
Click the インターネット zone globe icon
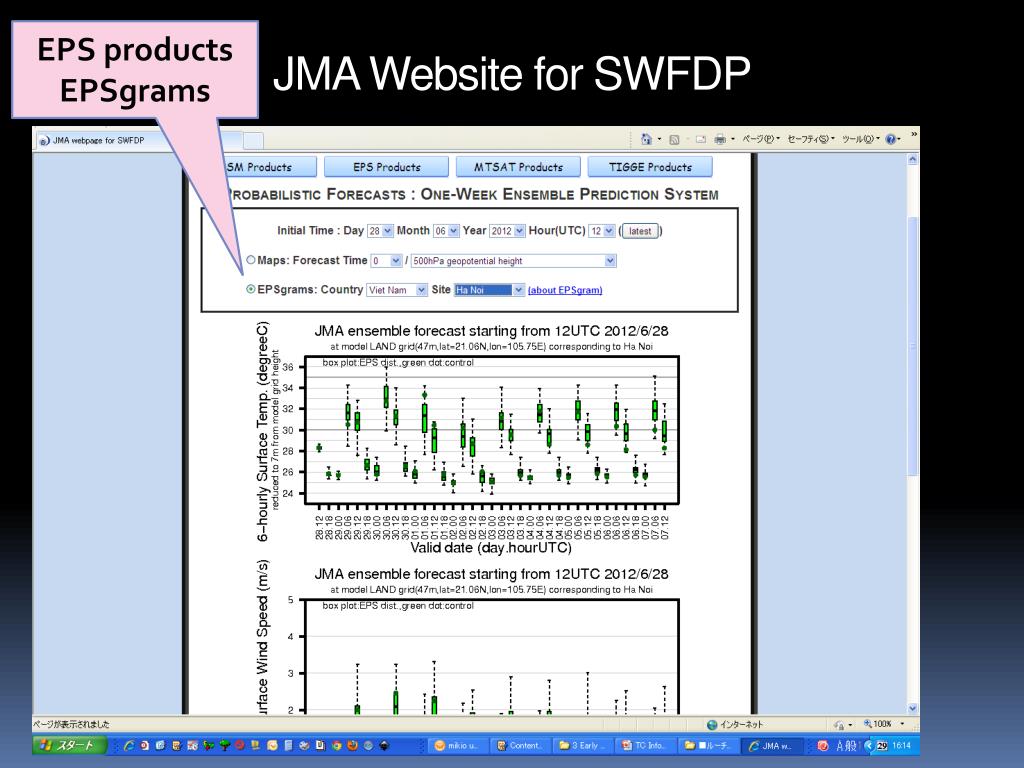click(712, 724)
